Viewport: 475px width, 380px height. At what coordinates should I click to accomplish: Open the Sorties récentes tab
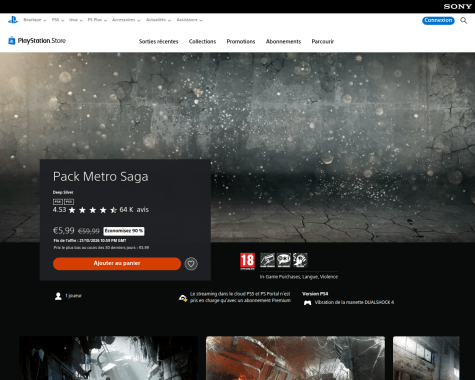pyautogui.click(x=158, y=42)
